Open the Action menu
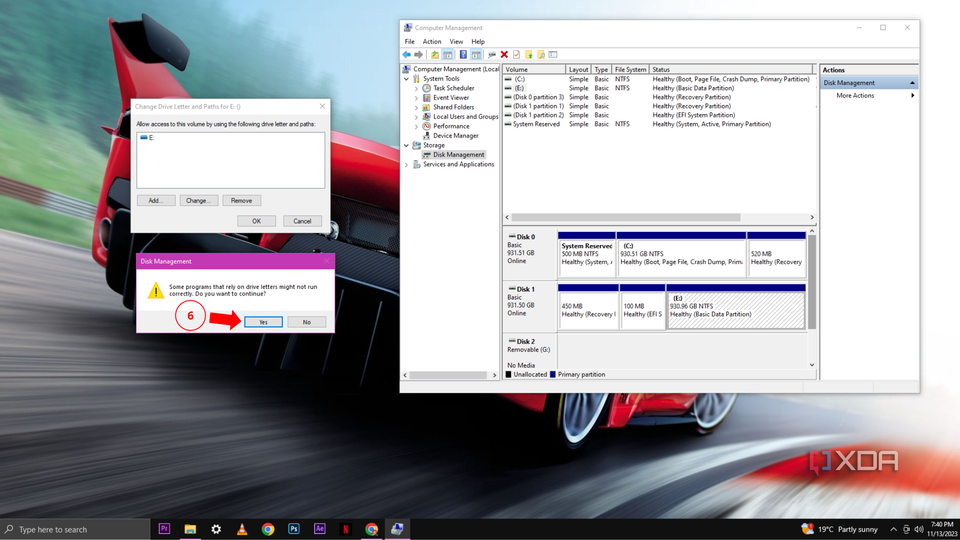Image resolution: width=960 pixels, height=540 pixels. 432,42
